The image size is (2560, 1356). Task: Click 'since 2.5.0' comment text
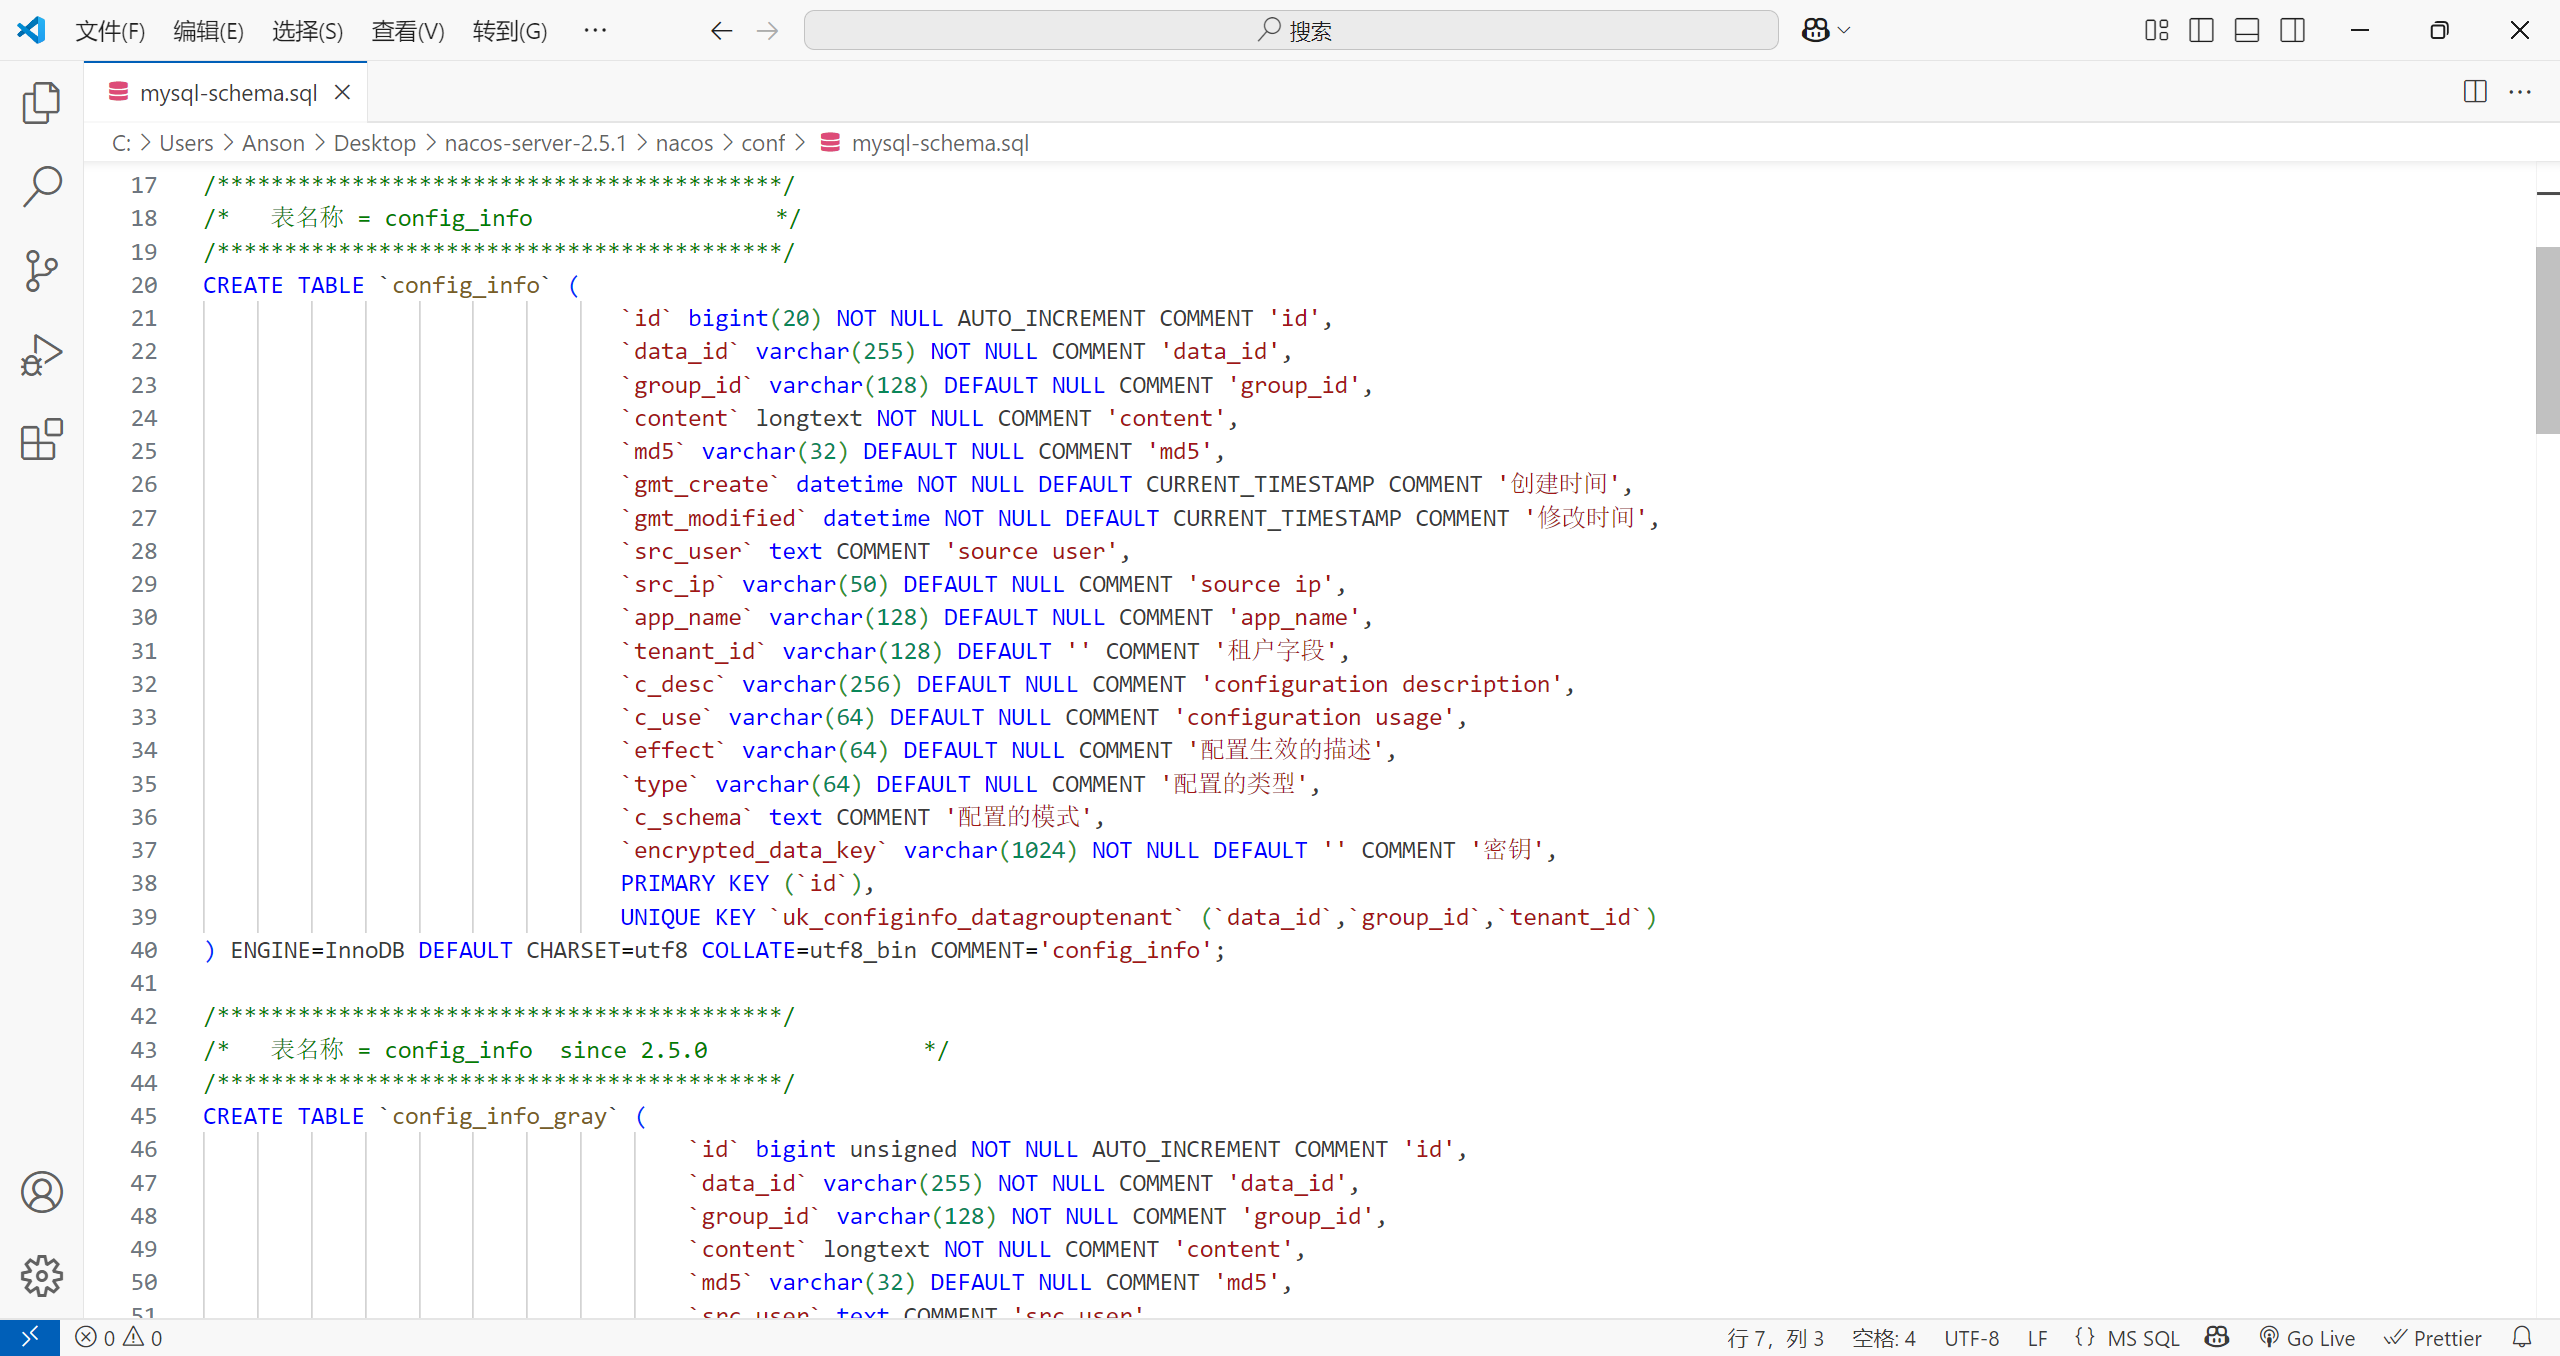click(633, 1050)
